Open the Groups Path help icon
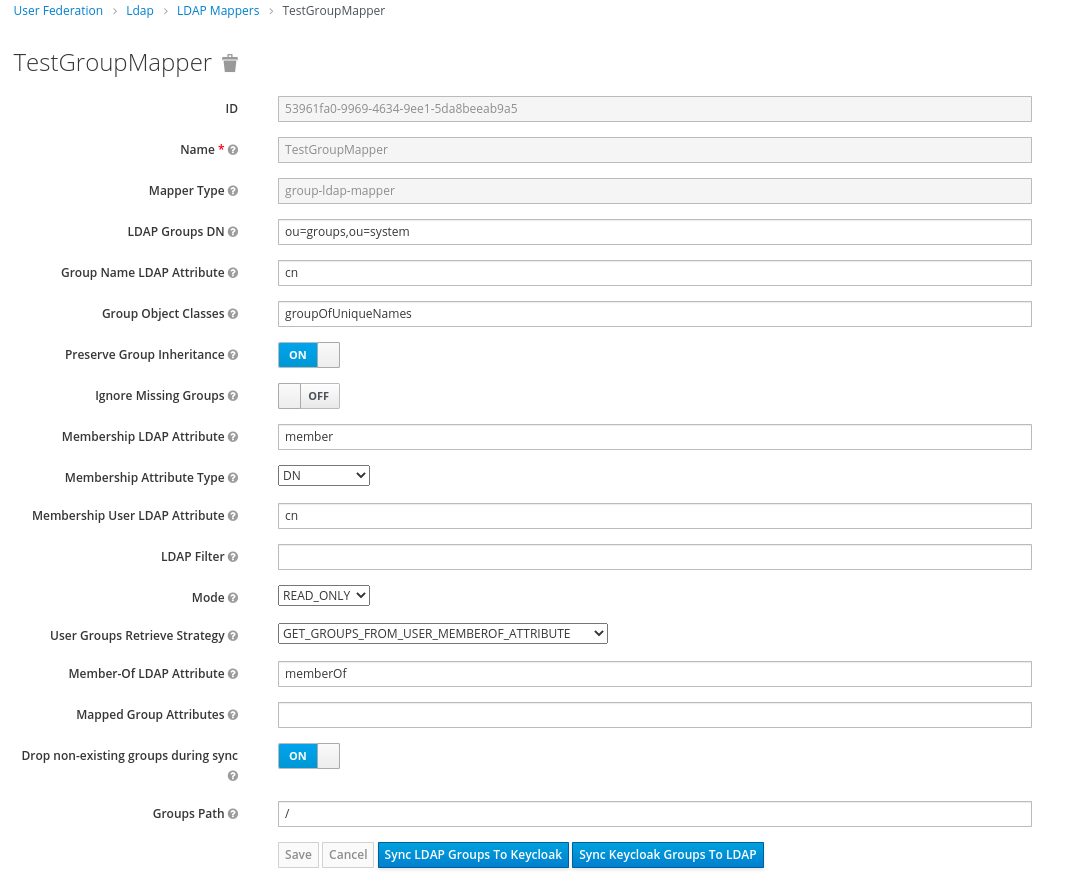1090x873 pixels. point(232,813)
